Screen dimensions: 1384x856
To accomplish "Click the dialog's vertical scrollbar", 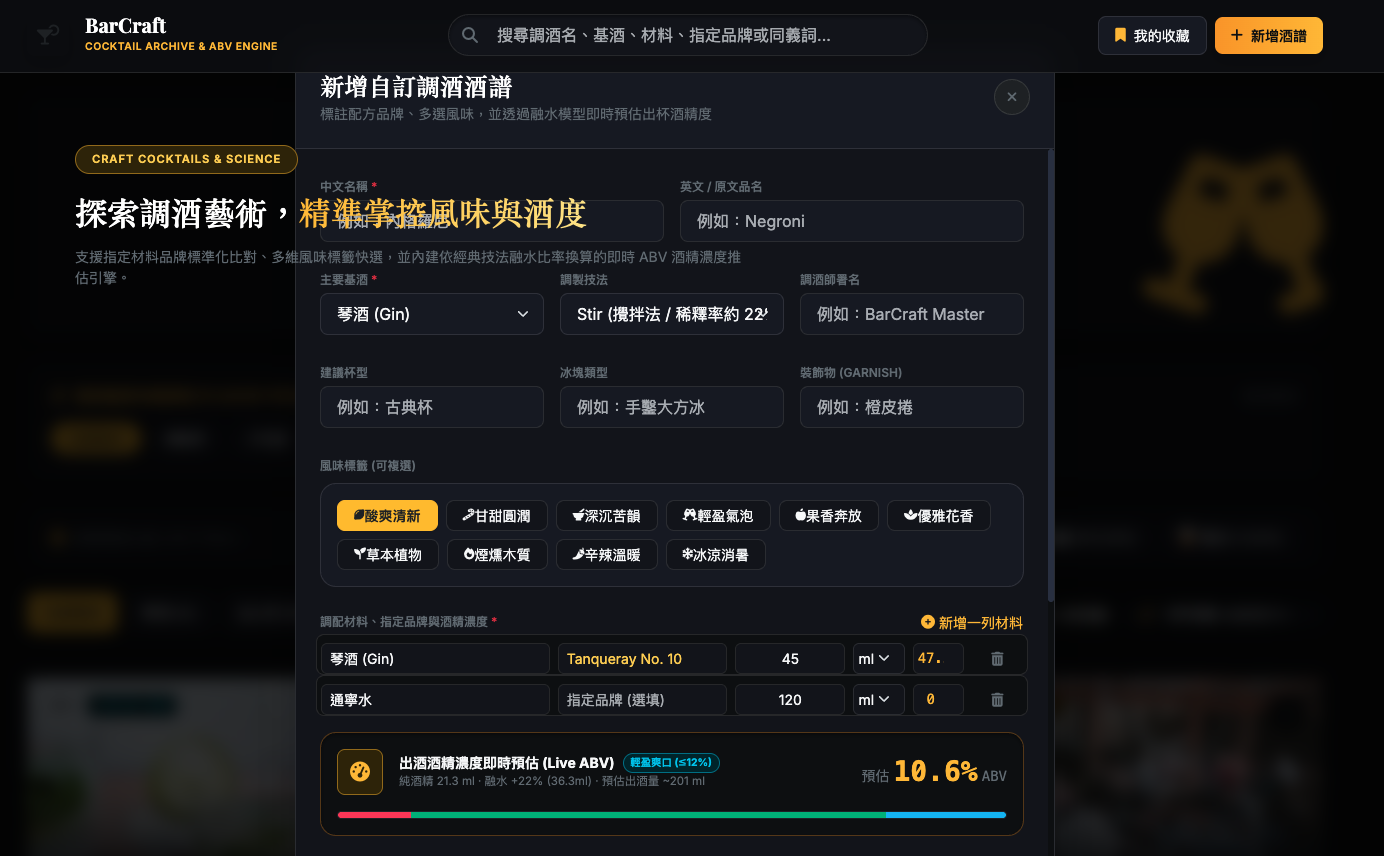I will [x=1050, y=375].
